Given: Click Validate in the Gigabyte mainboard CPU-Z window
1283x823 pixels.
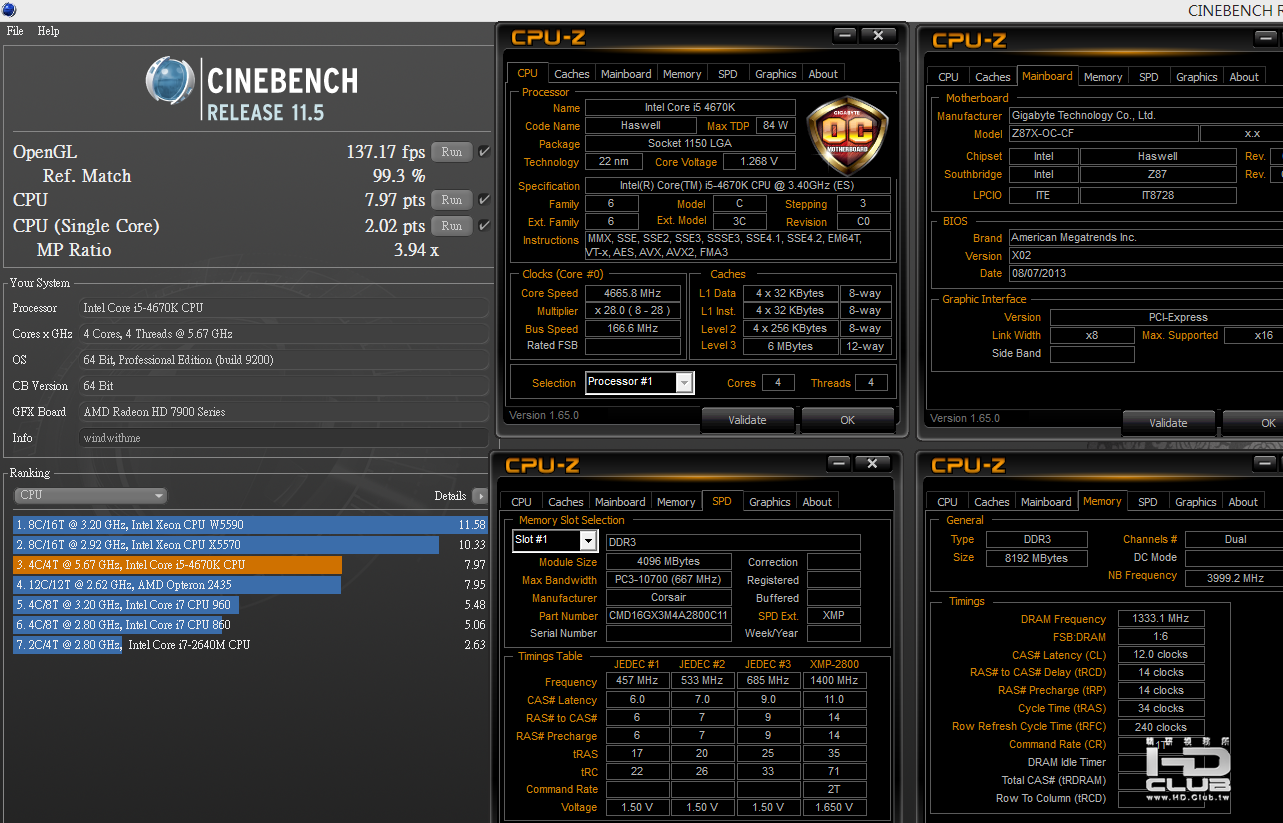Looking at the screenshot, I should point(1168,423).
